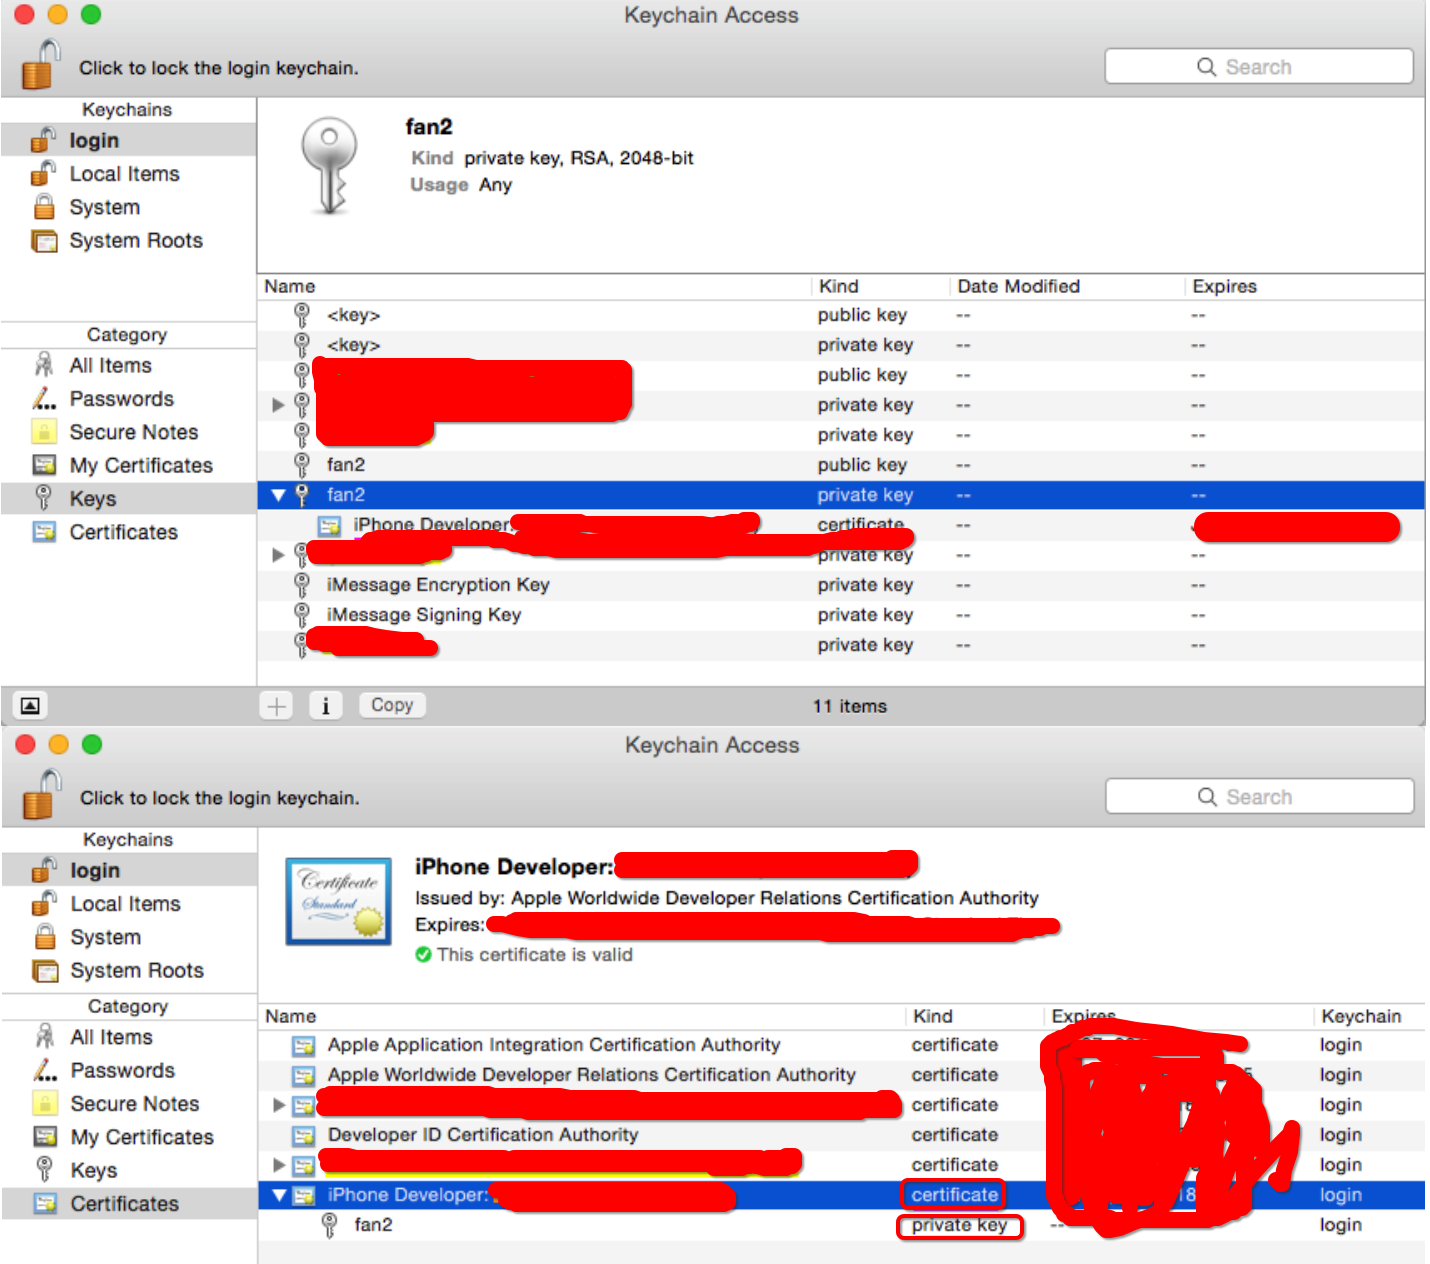Focus the Search field in the upper window
The height and width of the screenshot is (1264, 1430).
(x=1259, y=67)
